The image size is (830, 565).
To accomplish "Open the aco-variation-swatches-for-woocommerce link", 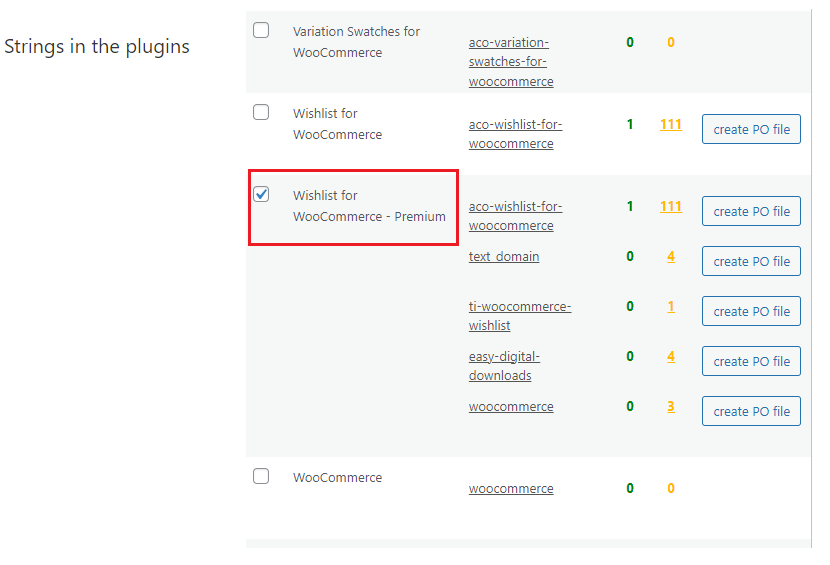I will tap(511, 62).
